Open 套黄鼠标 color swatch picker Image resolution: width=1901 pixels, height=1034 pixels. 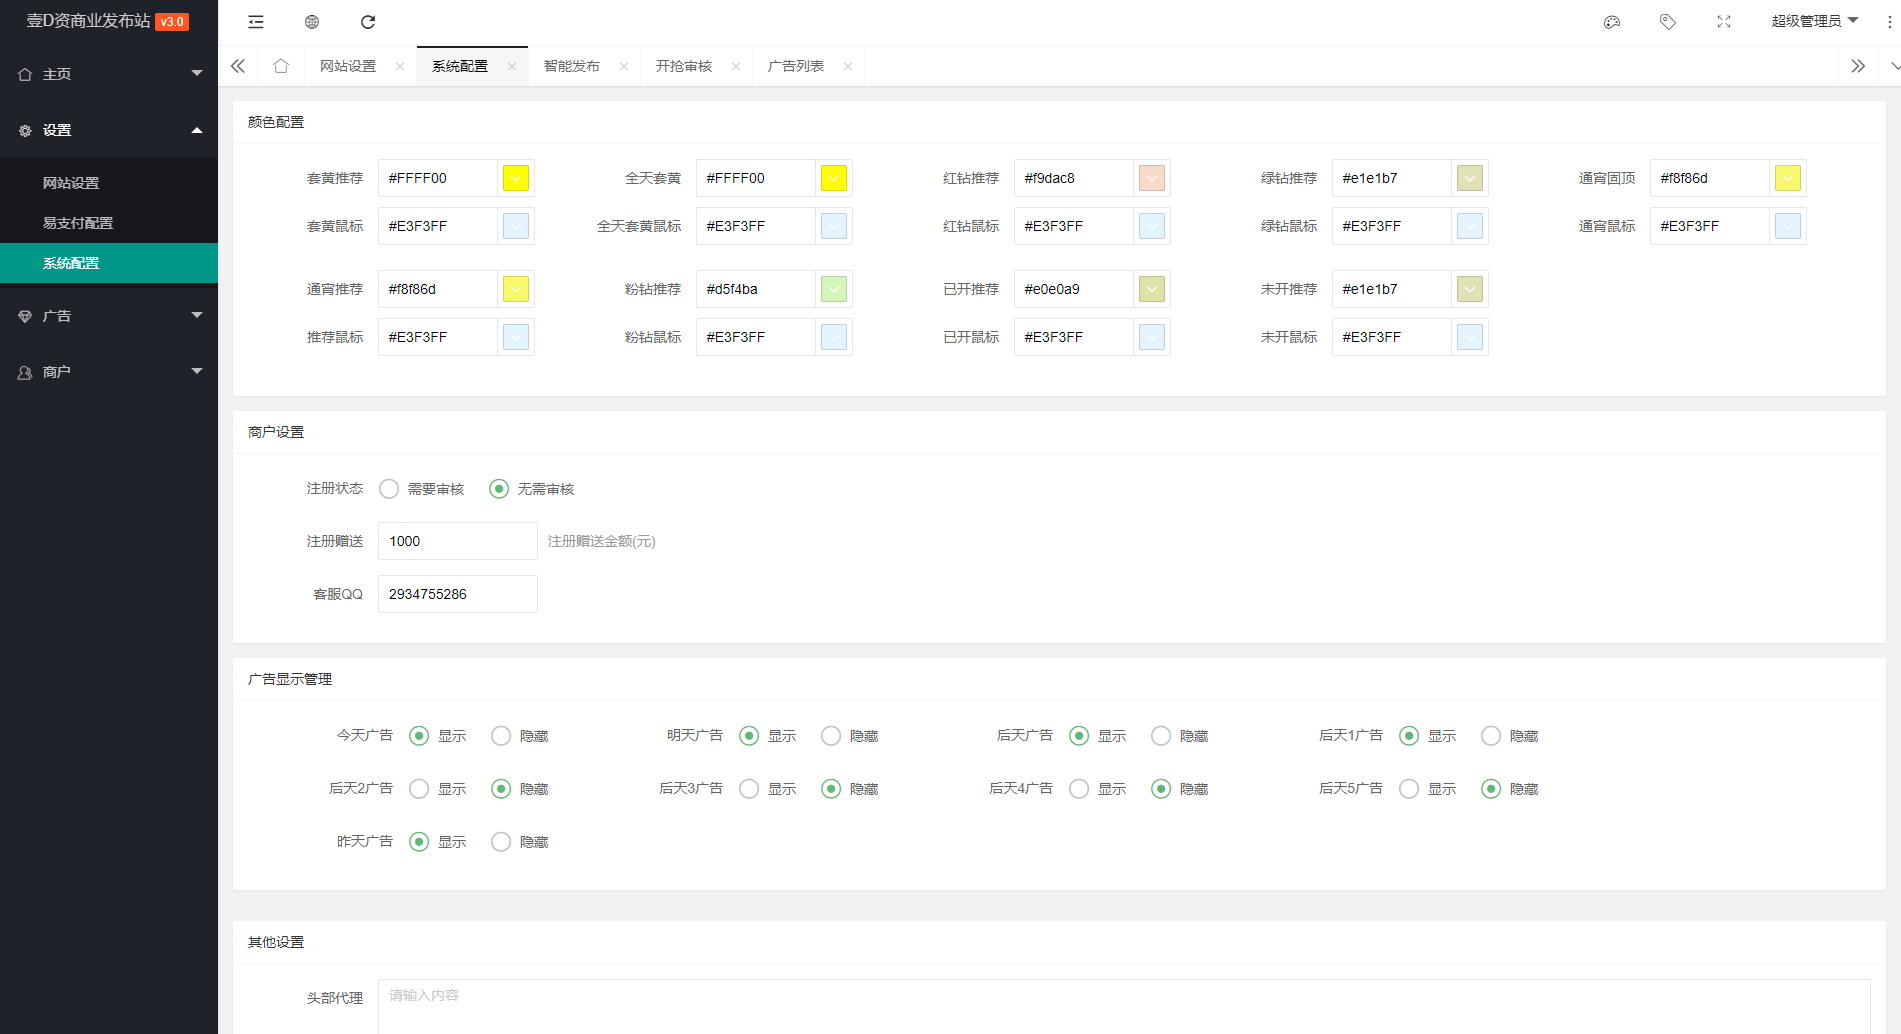[516, 226]
